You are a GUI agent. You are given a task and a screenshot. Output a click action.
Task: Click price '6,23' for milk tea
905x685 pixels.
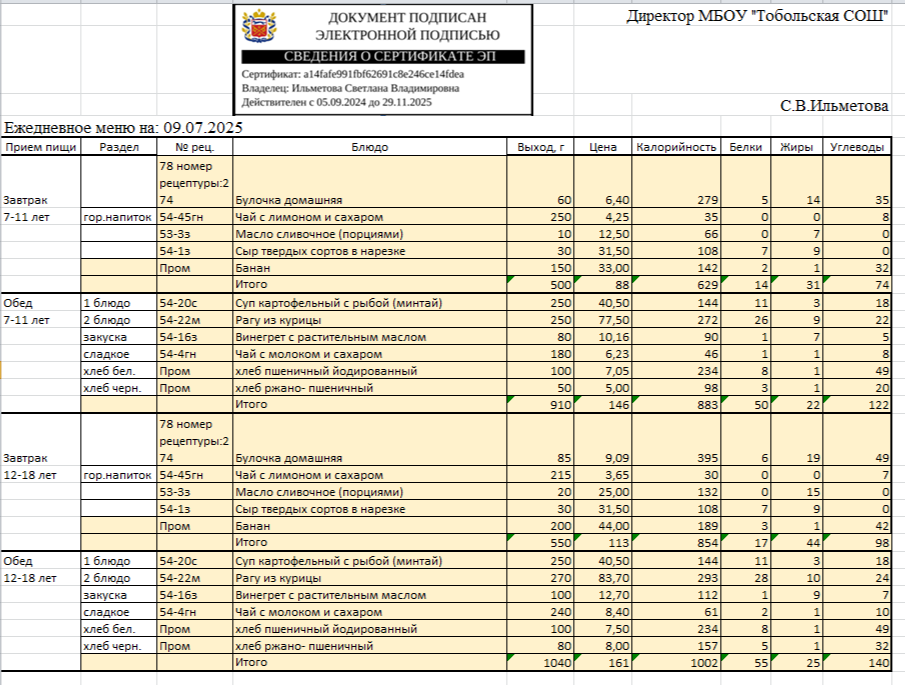coord(603,354)
